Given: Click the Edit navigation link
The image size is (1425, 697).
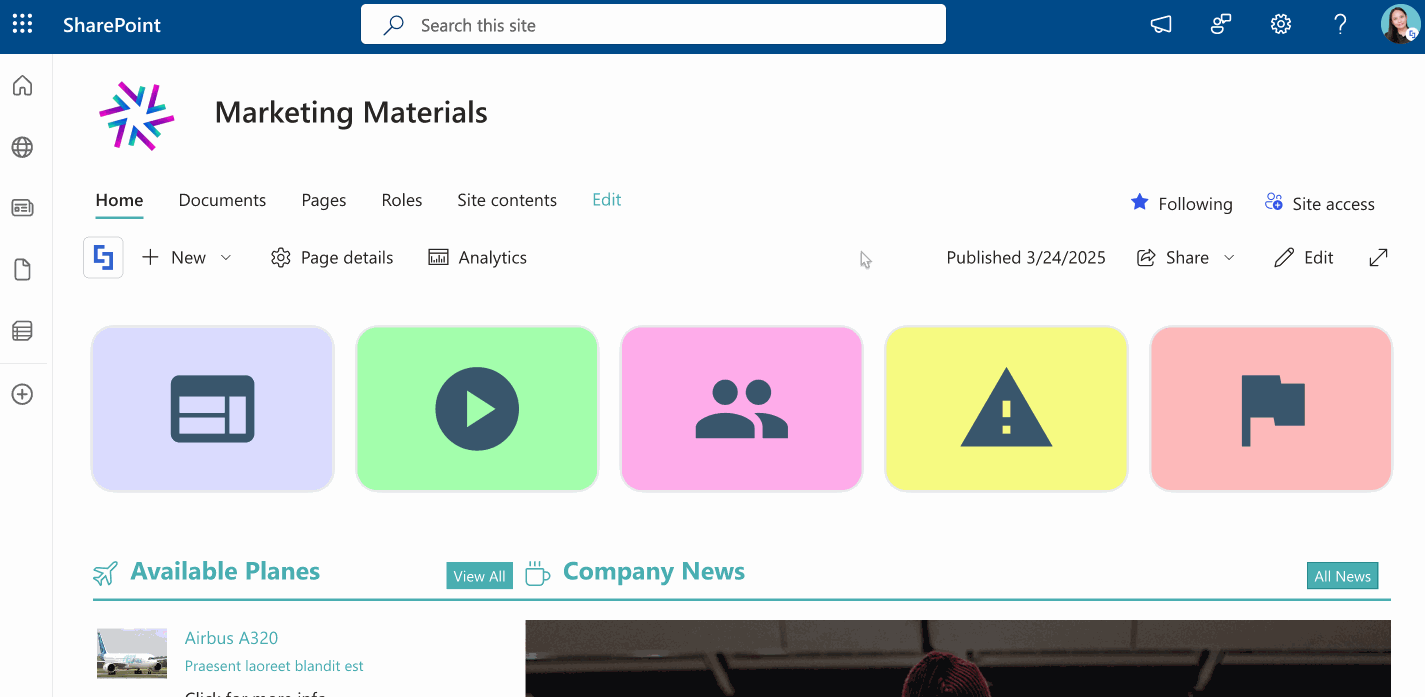Looking at the screenshot, I should pyautogui.click(x=606, y=200).
